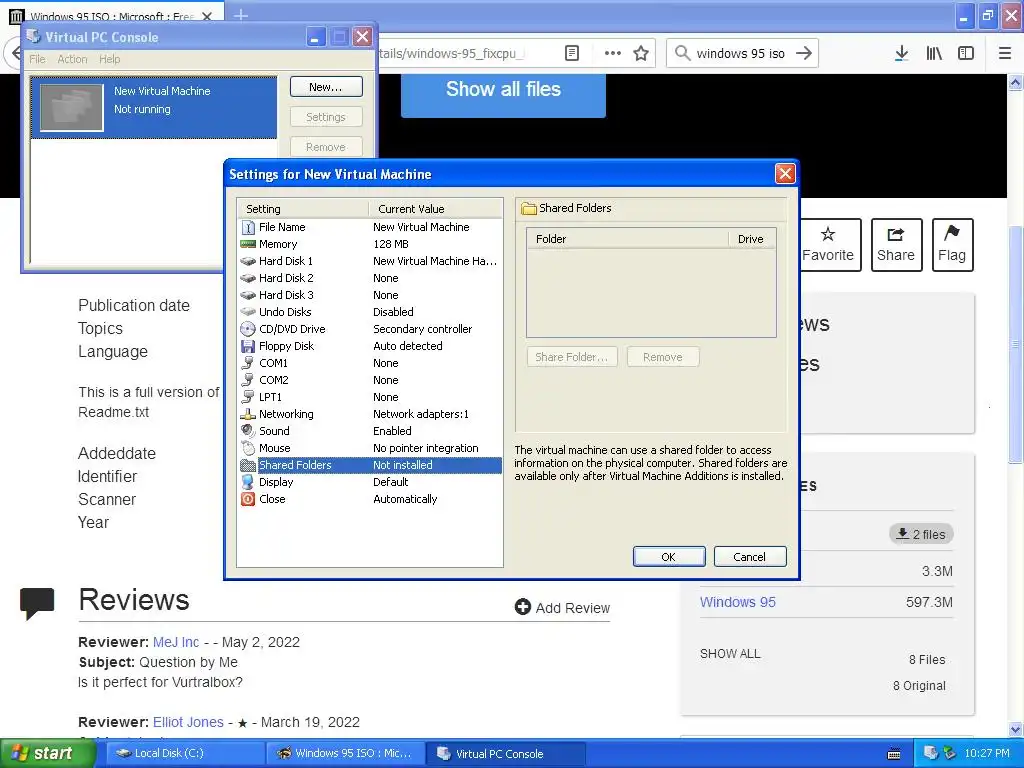The image size is (1024, 768).
Task: Select the Hard Disk 1 icon
Action: click(x=248, y=261)
